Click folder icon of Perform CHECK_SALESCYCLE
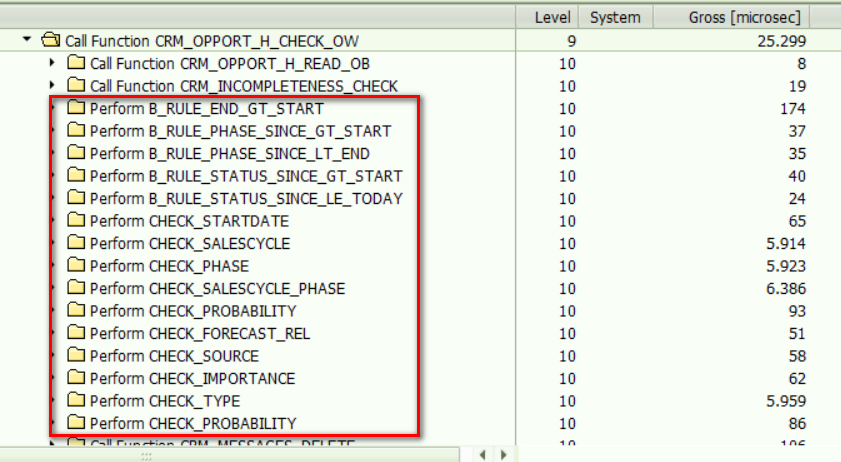 (x=76, y=243)
